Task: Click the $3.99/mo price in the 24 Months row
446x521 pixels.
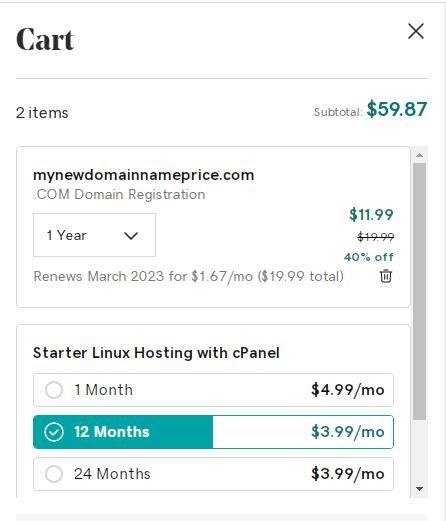Action: pyautogui.click(x=348, y=474)
